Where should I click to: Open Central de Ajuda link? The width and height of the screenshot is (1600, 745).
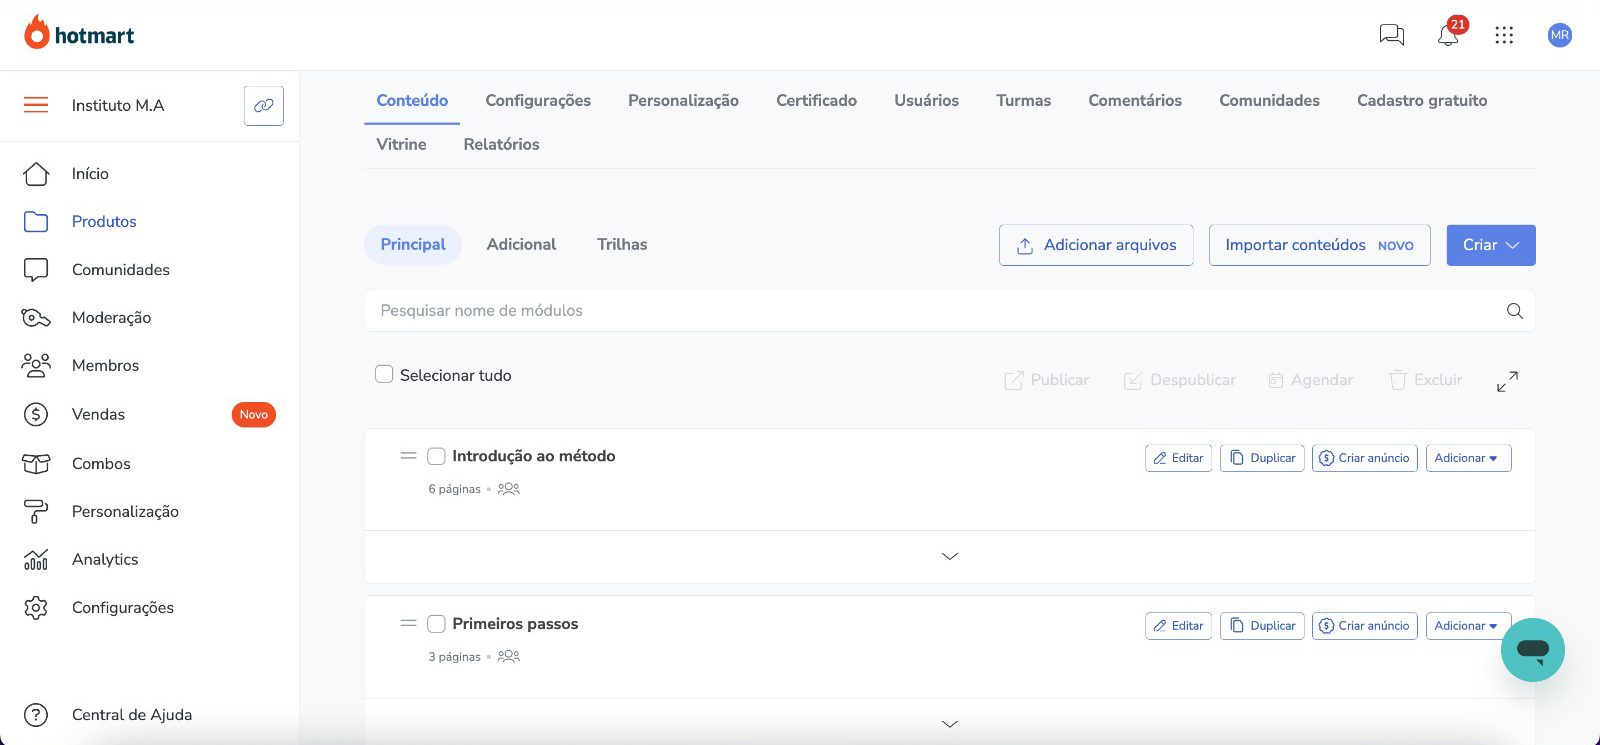click(x=132, y=715)
